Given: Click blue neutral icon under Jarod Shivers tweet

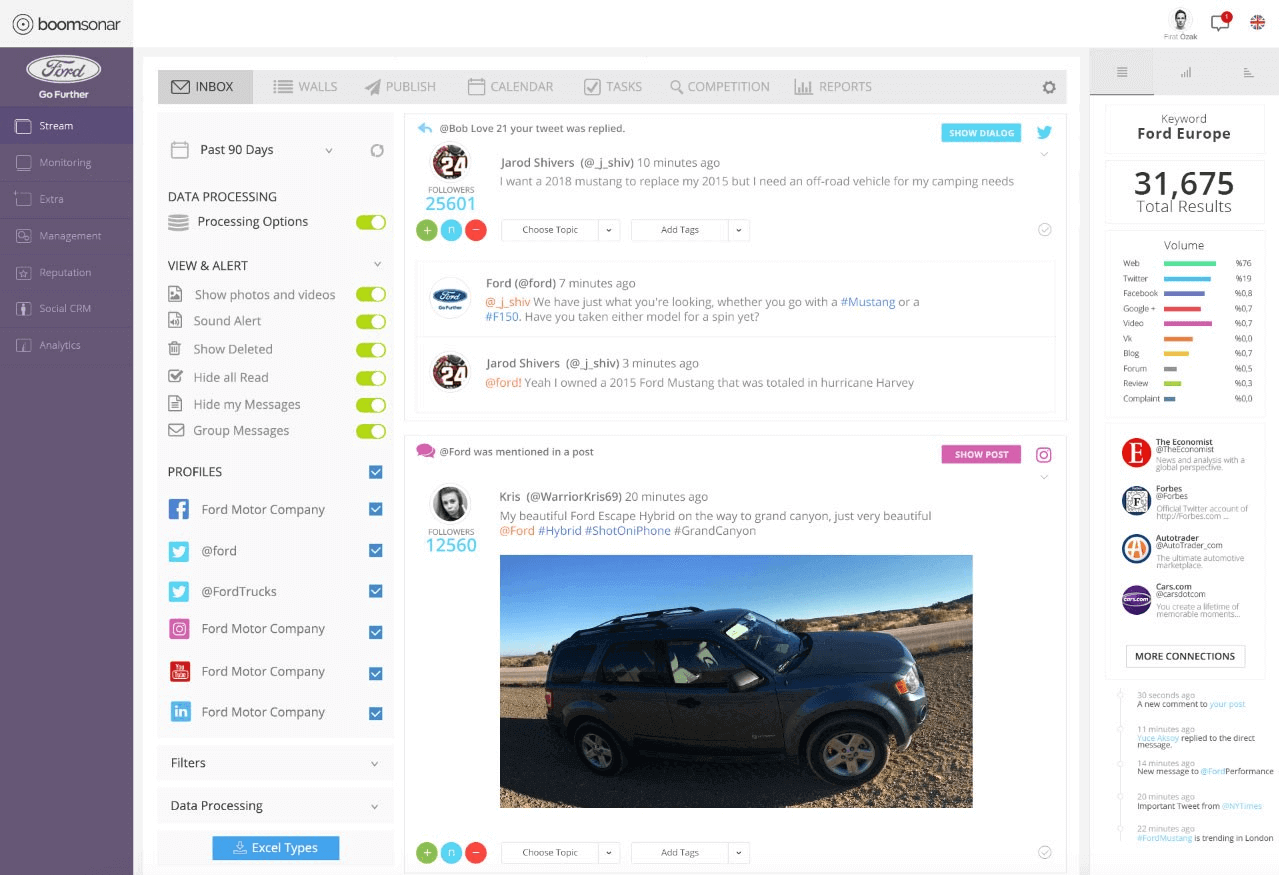Looking at the screenshot, I should (451, 230).
